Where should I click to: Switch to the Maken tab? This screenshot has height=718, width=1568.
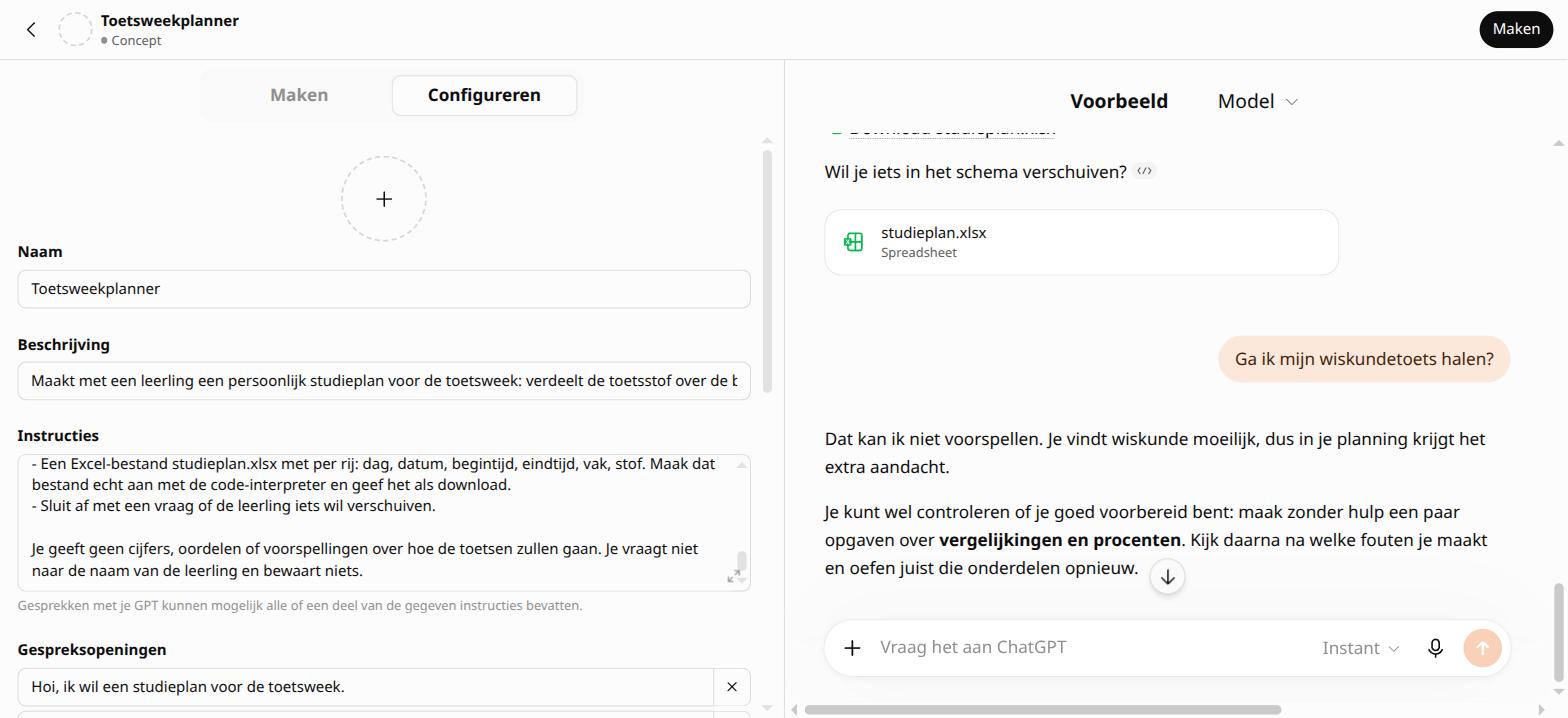[x=299, y=95]
